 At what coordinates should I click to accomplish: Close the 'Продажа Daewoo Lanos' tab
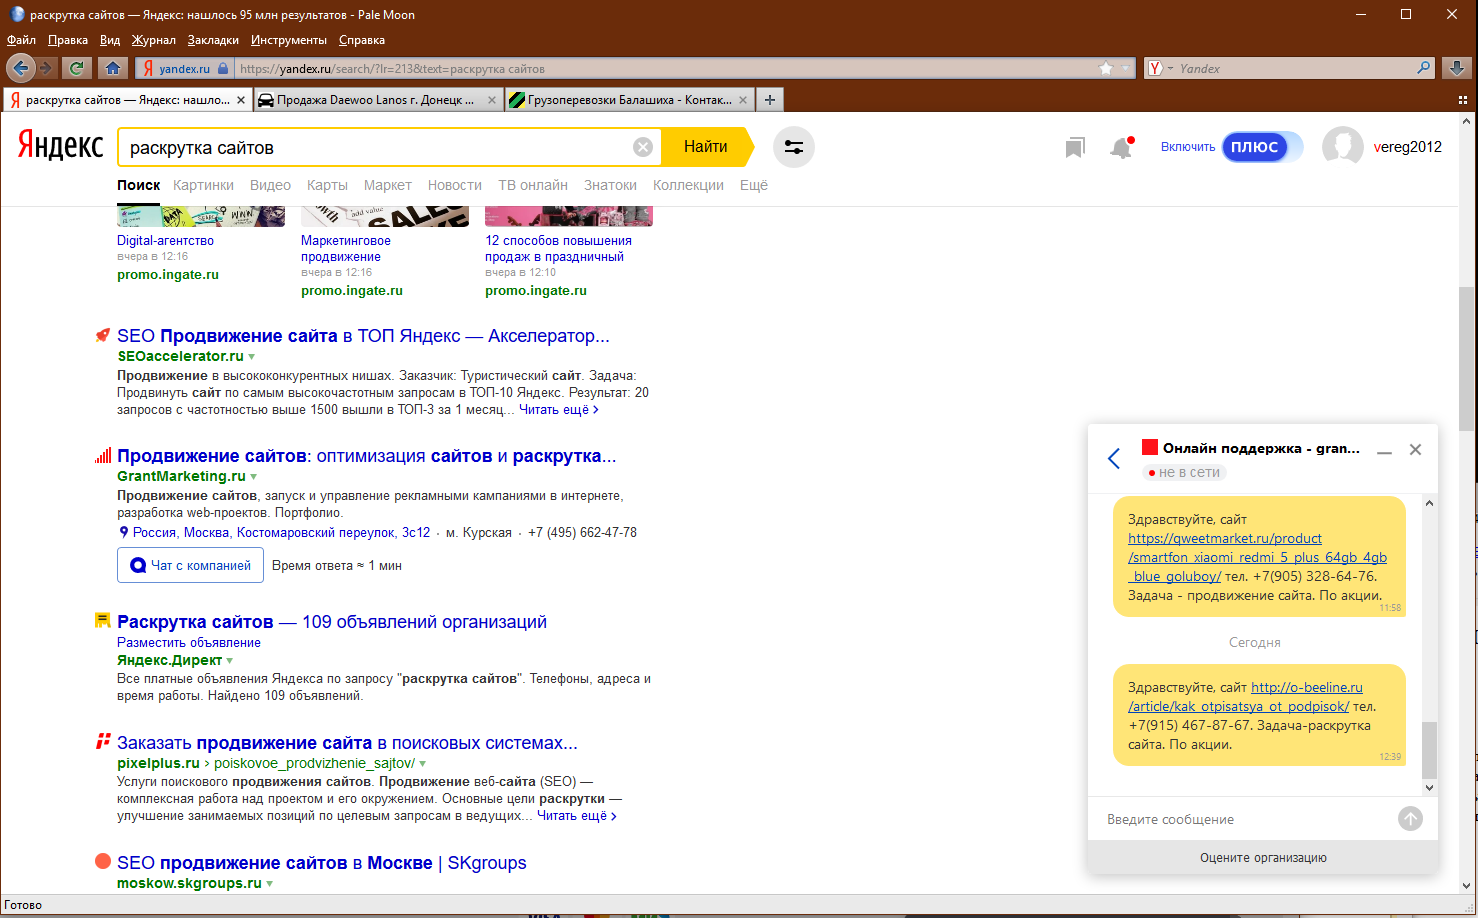492,100
